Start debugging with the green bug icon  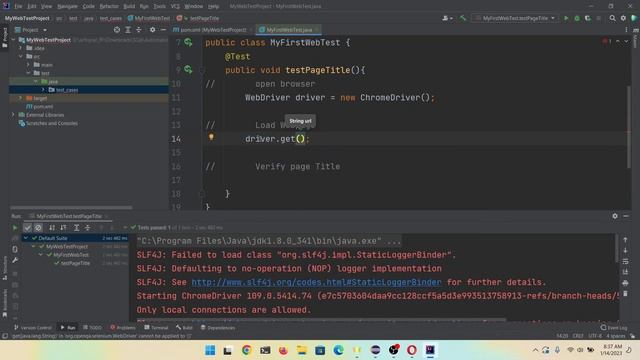[577, 18]
